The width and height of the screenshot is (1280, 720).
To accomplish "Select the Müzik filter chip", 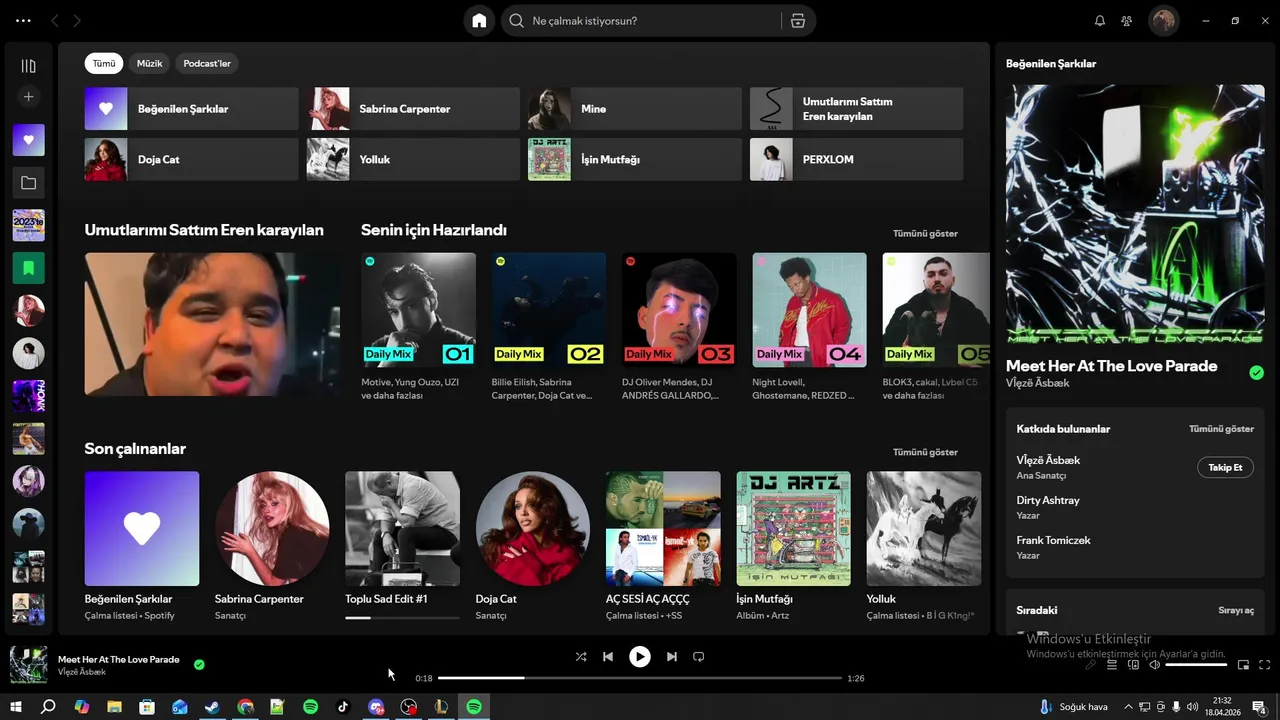I will click(x=150, y=63).
